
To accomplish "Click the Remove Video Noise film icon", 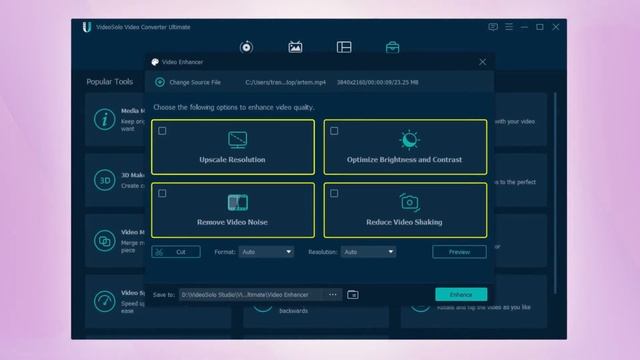I will (238, 203).
